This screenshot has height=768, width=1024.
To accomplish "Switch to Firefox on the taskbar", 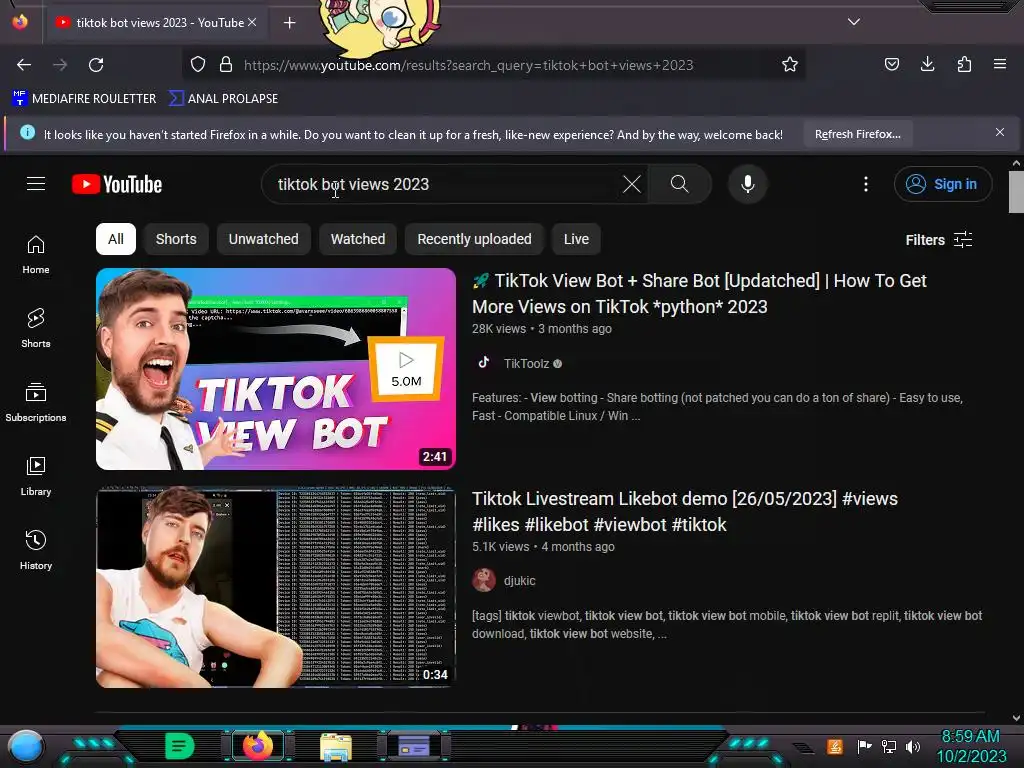I will [258, 746].
